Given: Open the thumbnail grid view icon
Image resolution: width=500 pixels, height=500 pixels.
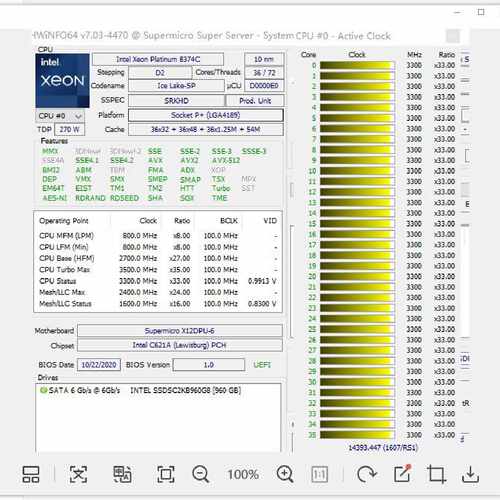Looking at the screenshot, I should [x=31, y=474].
